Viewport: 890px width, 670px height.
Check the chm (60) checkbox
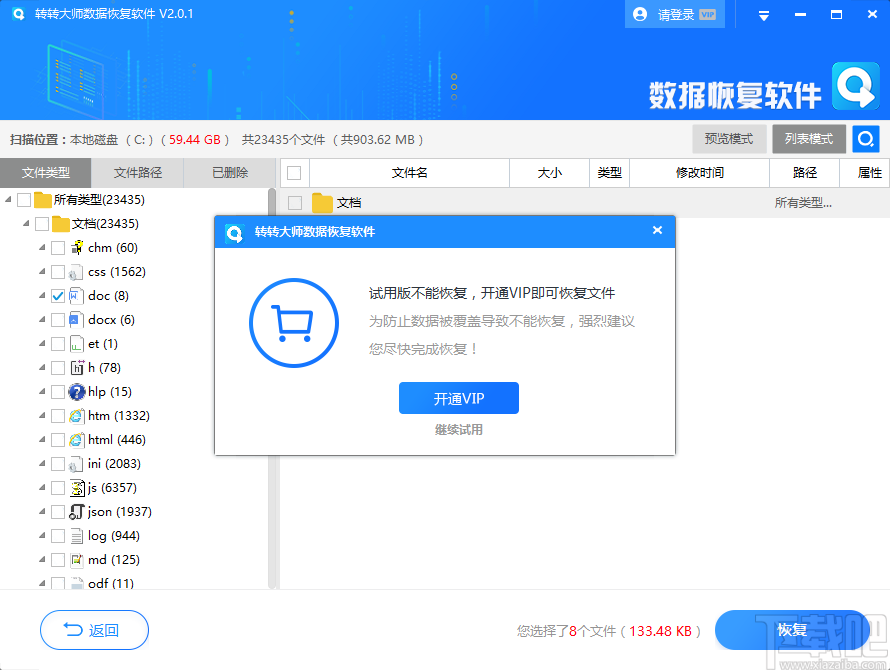pos(58,248)
